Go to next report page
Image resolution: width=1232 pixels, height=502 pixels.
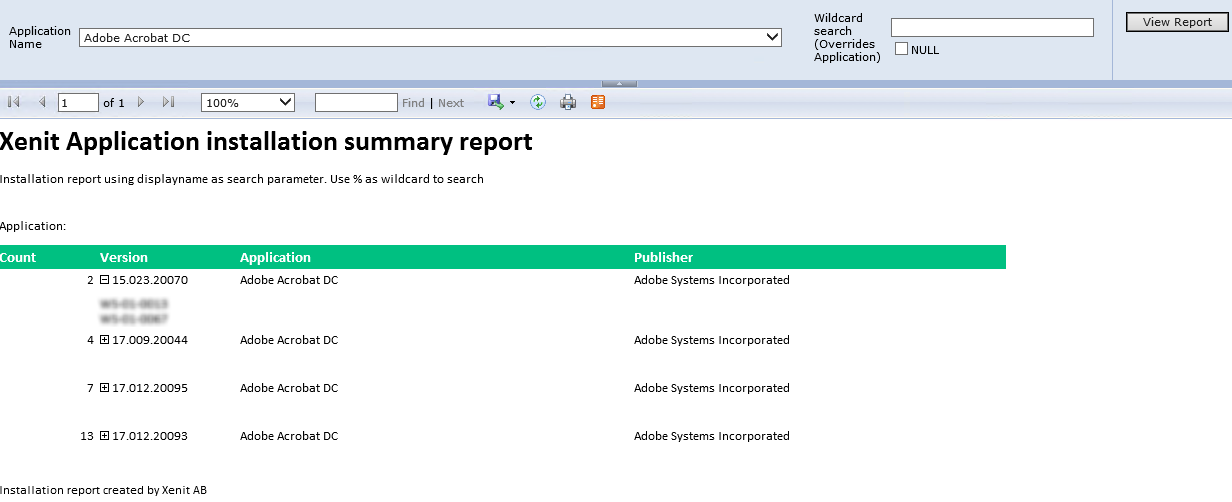(x=141, y=102)
